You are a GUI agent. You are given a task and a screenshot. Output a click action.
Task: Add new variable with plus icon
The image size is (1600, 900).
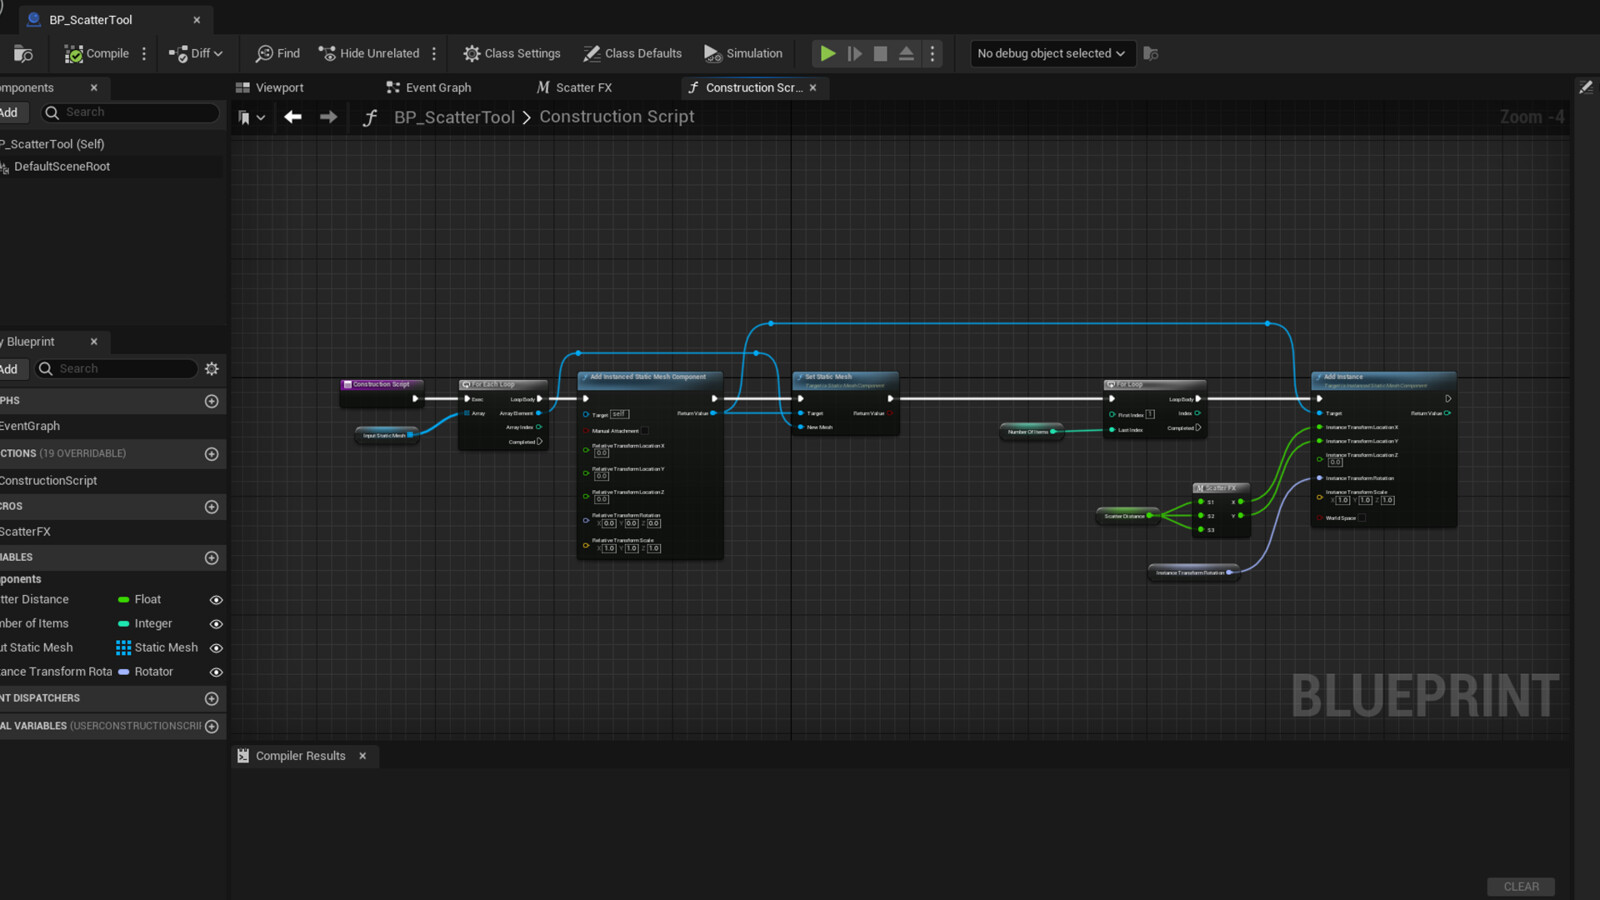pyautogui.click(x=212, y=558)
